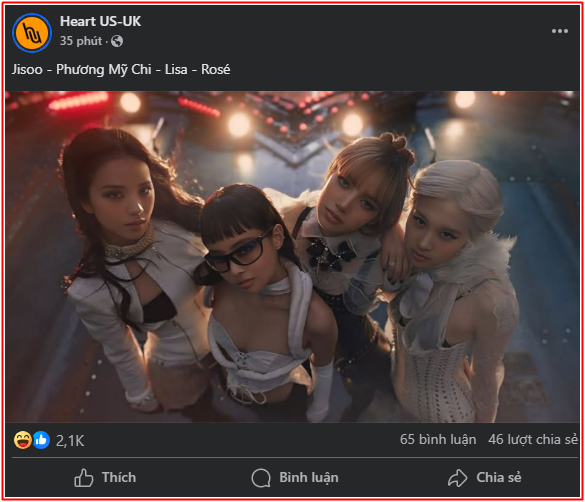Select the Bình luận button label
585x502 pixels.
tap(309, 478)
